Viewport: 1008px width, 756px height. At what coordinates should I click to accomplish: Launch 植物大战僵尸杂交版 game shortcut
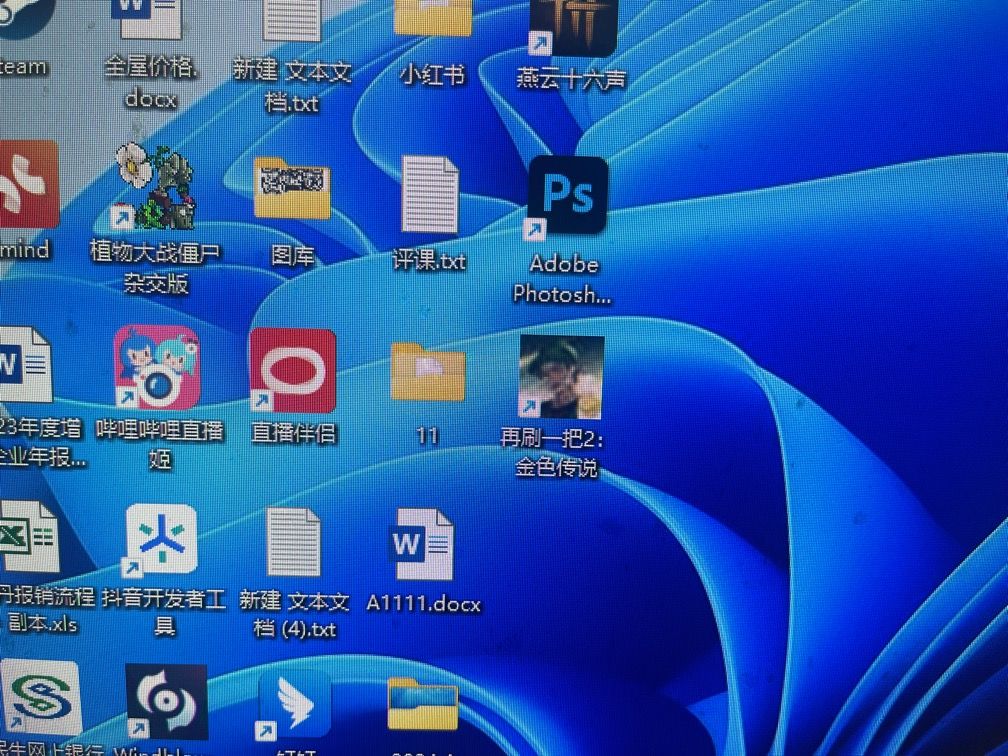[x=154, y=187]
